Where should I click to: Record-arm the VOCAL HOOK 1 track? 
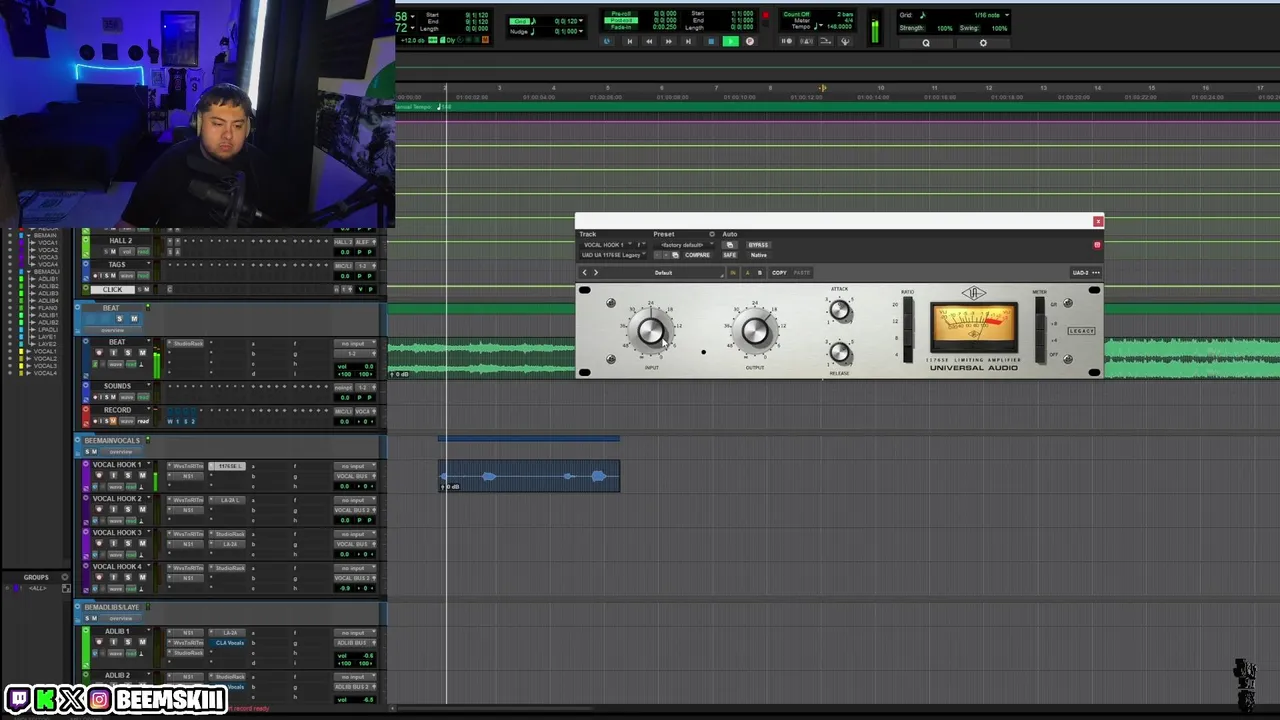(99, 475)
